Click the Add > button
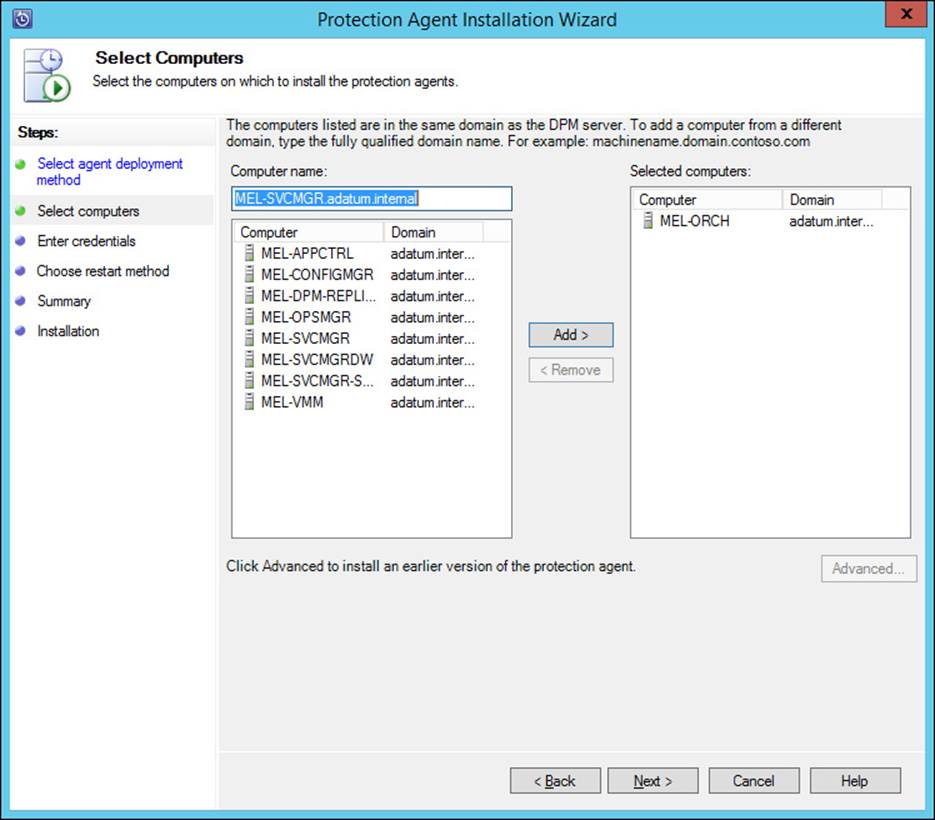The image size is (935, 820). [x=571, y=335]
